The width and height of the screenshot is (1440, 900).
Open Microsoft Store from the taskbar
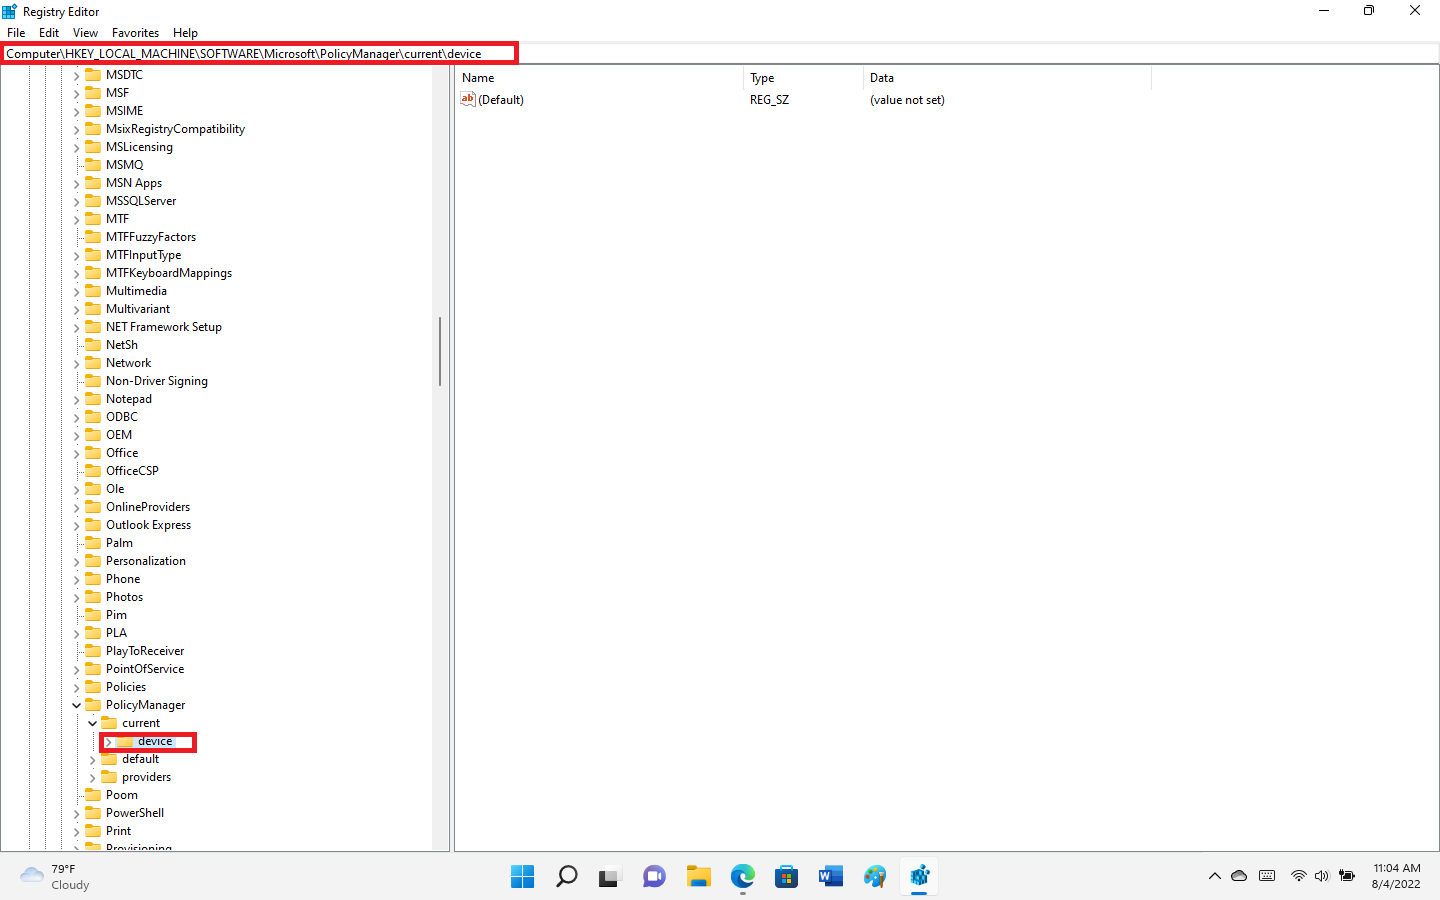click(x=786, y=877)
